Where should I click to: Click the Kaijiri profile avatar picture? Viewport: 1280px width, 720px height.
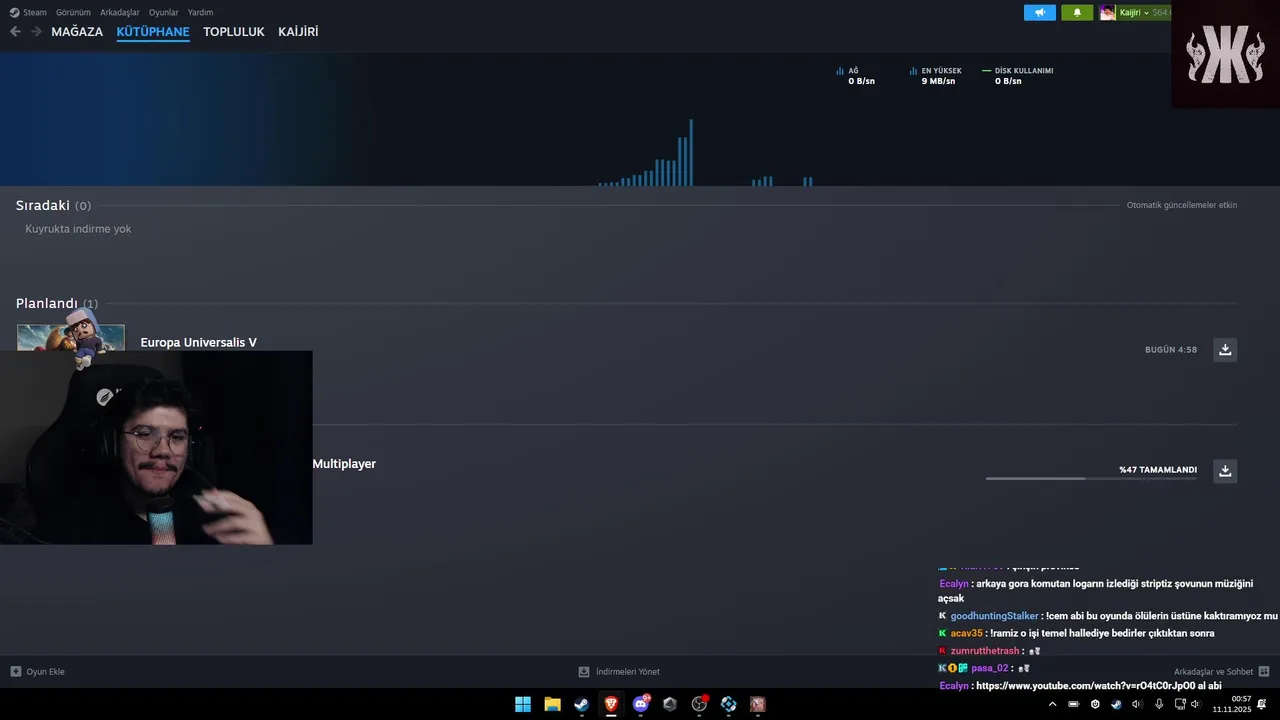pyautogui.click(x=1107, y=13)
